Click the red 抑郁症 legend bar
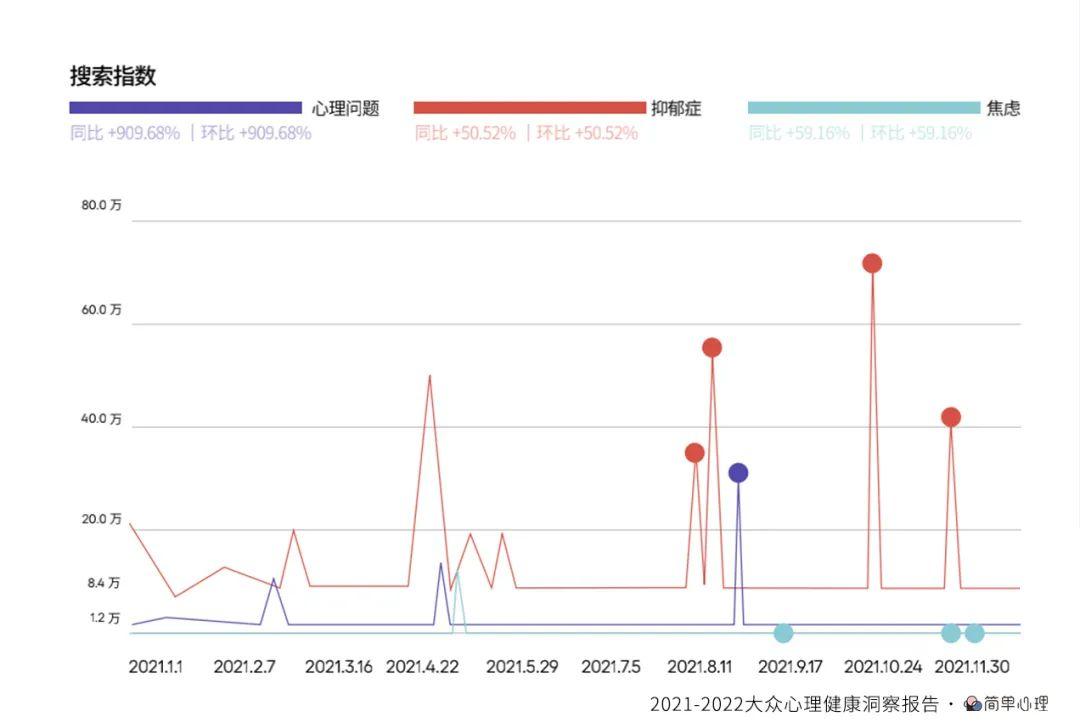Viewport: 1080px width, 728px height. pyautogui.click(x=530, y=107)
